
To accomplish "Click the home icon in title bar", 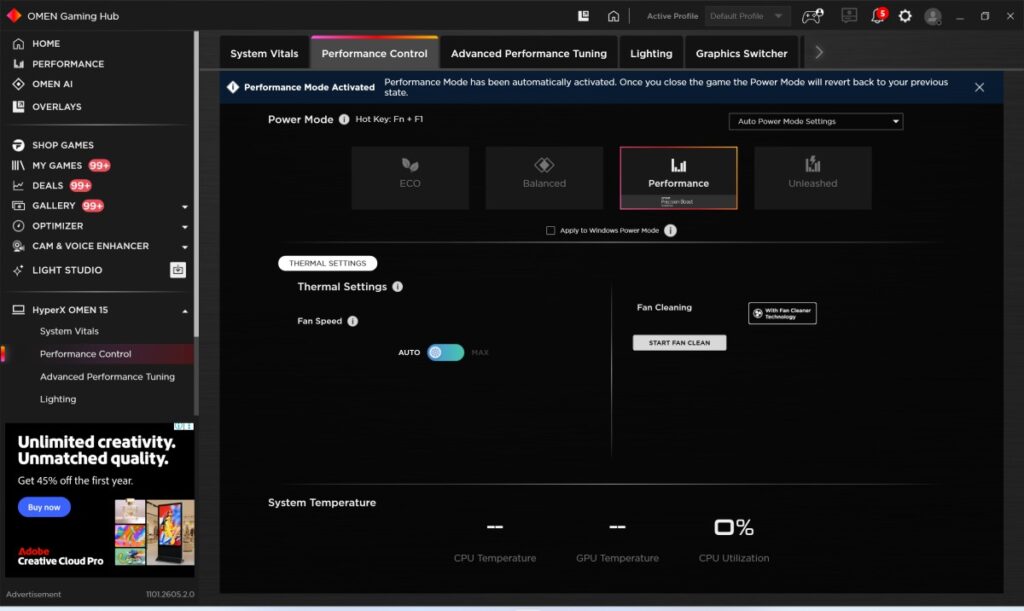I will 613,16.
